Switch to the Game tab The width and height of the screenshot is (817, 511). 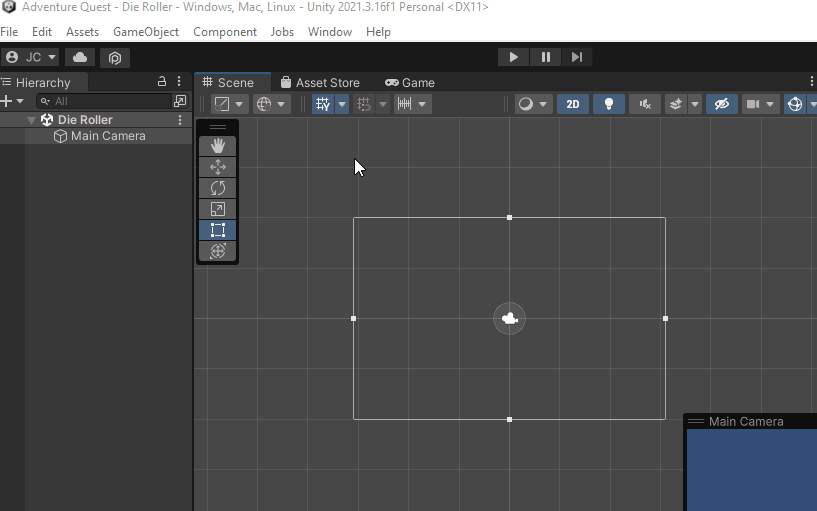coord(410,82)
